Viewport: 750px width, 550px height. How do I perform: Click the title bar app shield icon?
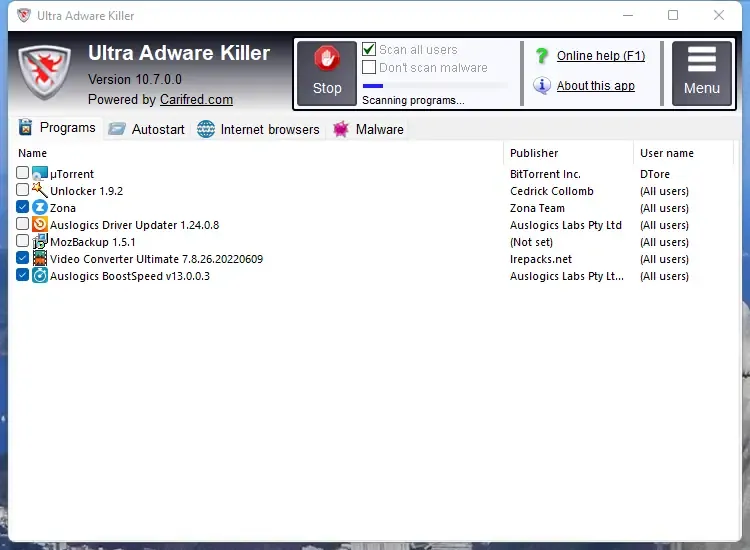pos(23,15)
